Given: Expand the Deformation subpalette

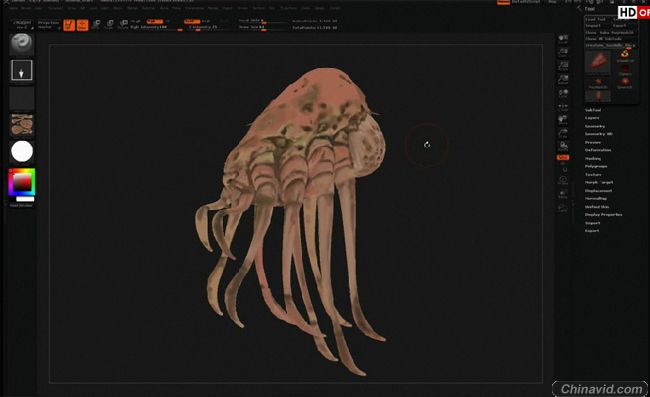Looking at the screenshot, I should tap(598, 150).
